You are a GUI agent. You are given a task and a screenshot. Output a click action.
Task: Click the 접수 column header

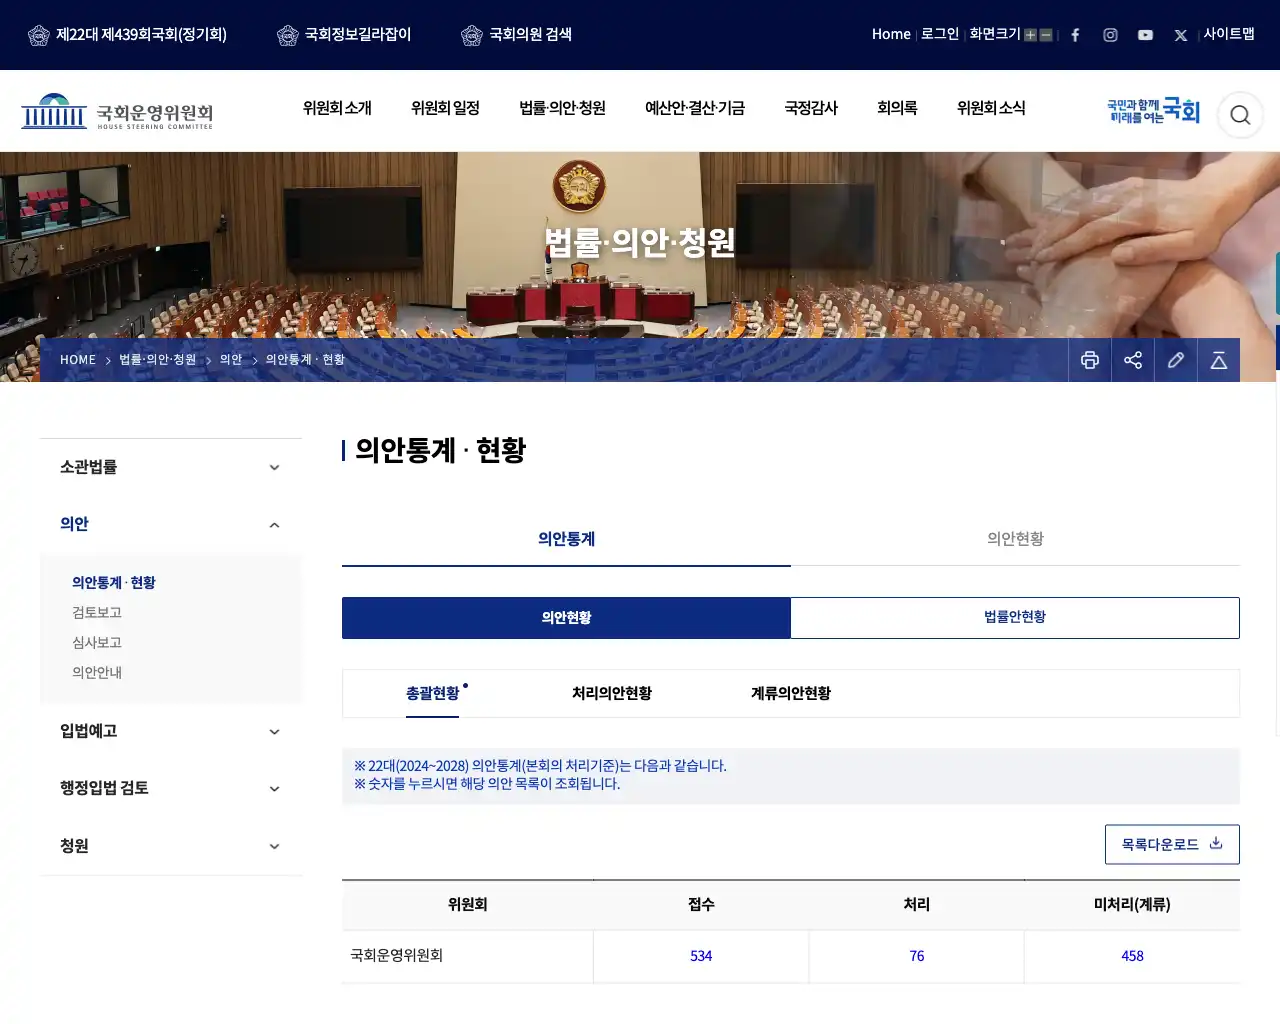701,905
